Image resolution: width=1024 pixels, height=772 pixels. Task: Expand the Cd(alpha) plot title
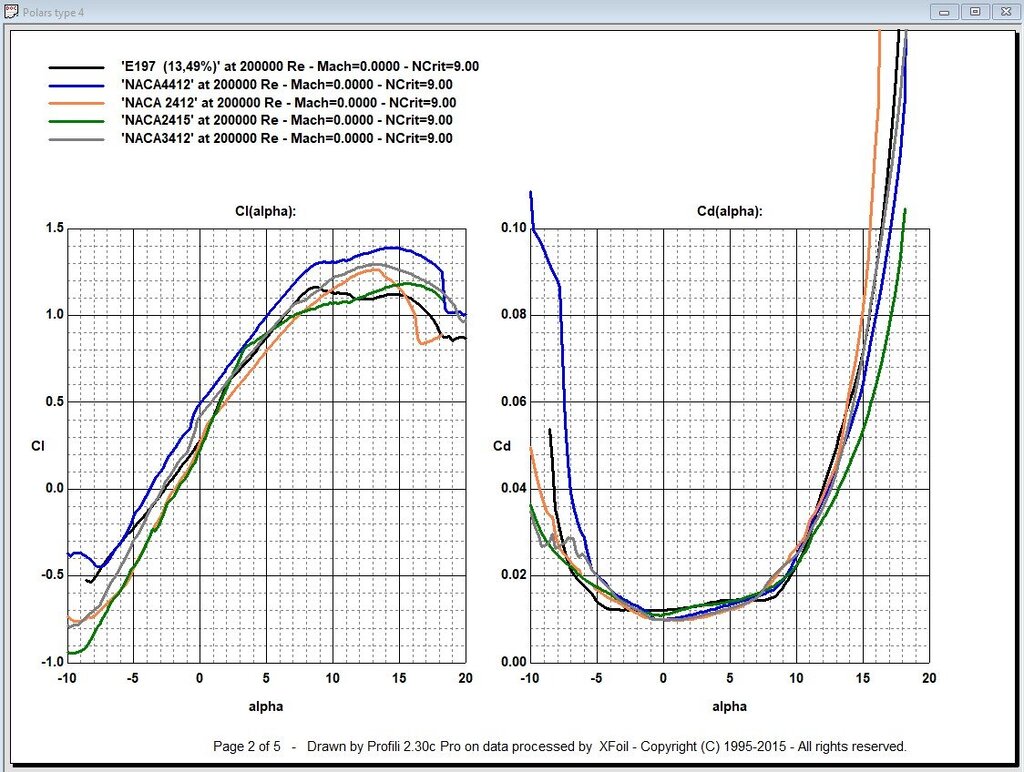pyautogui.click(x=730, y=211)
